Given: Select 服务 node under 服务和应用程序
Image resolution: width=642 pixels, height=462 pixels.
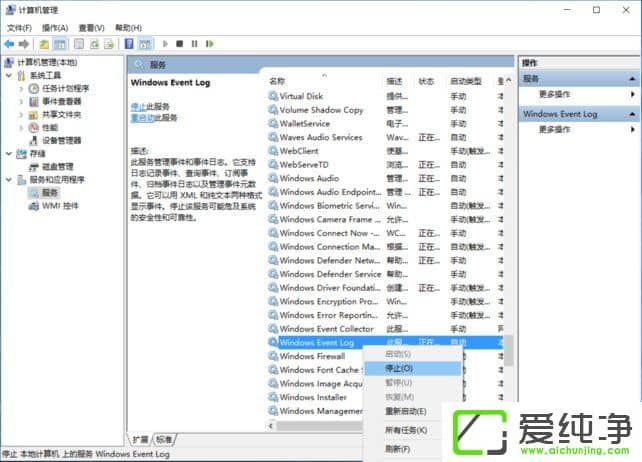Looking at the screenshot, I should pyautogui.click(x=50, y=192).
